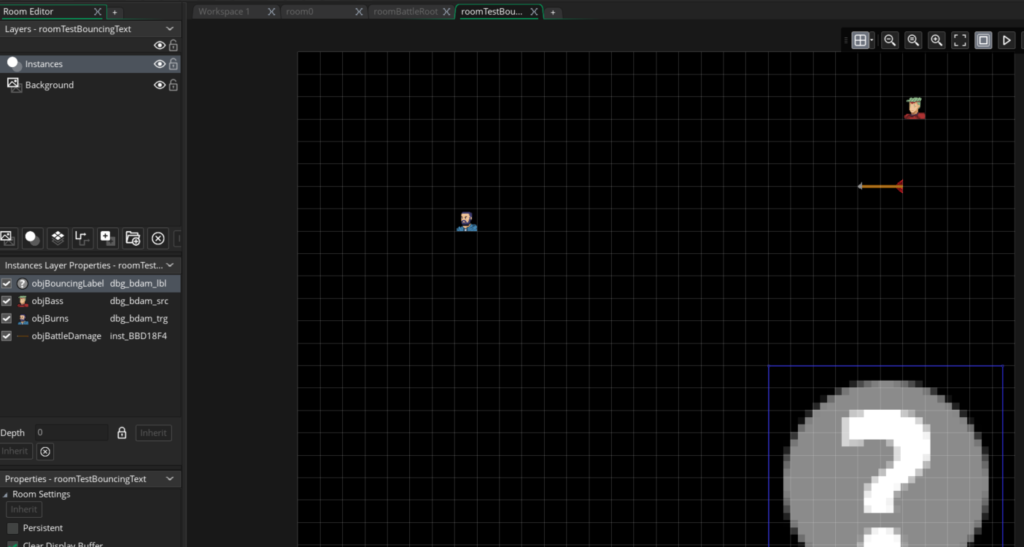This screenshot has height=547, width=1024.
Task: Zoom out of the room canvas
Action: 889,40
